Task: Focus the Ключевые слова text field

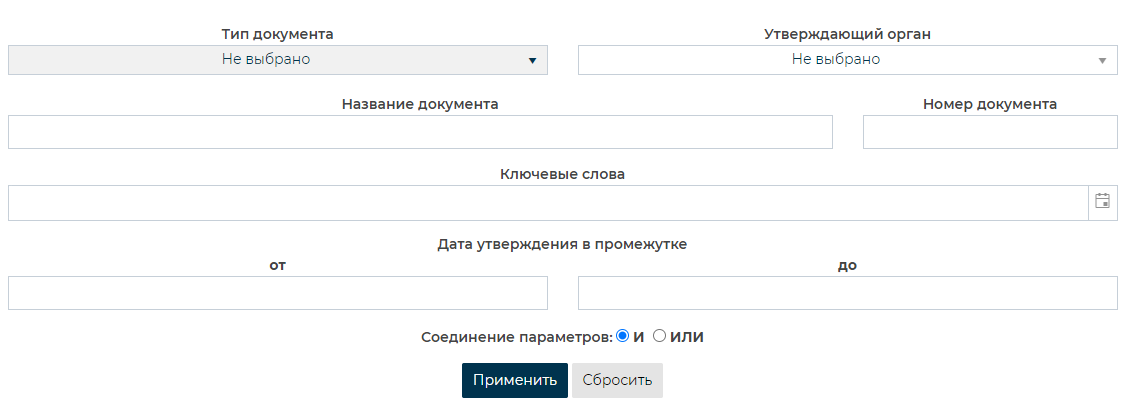Action: [x=547, y=202]
